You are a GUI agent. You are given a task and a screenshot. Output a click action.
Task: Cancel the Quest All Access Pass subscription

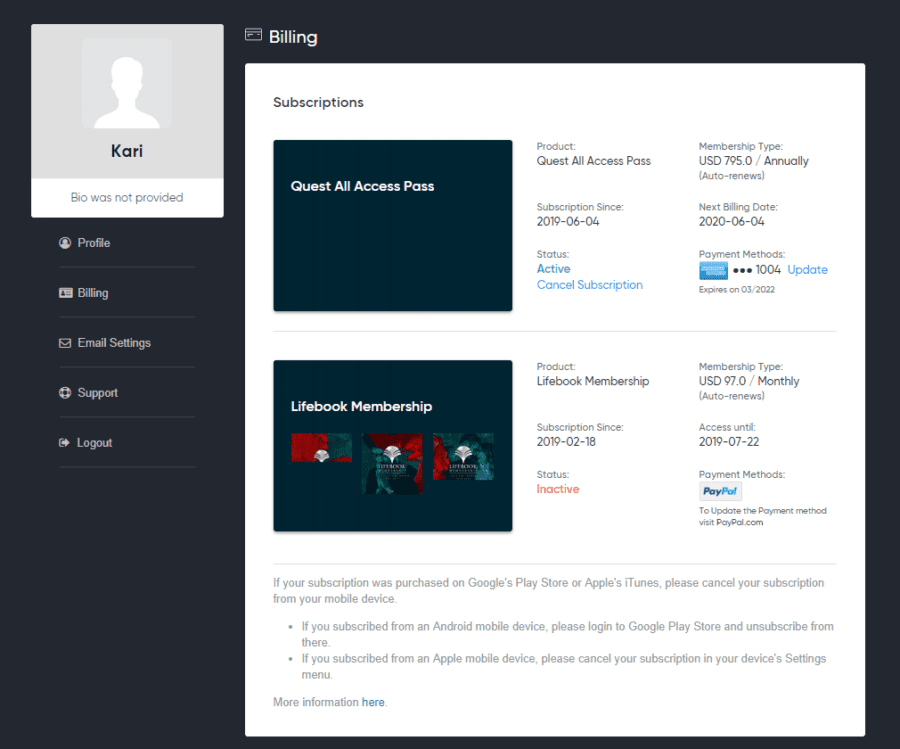[x=589, y=285]
